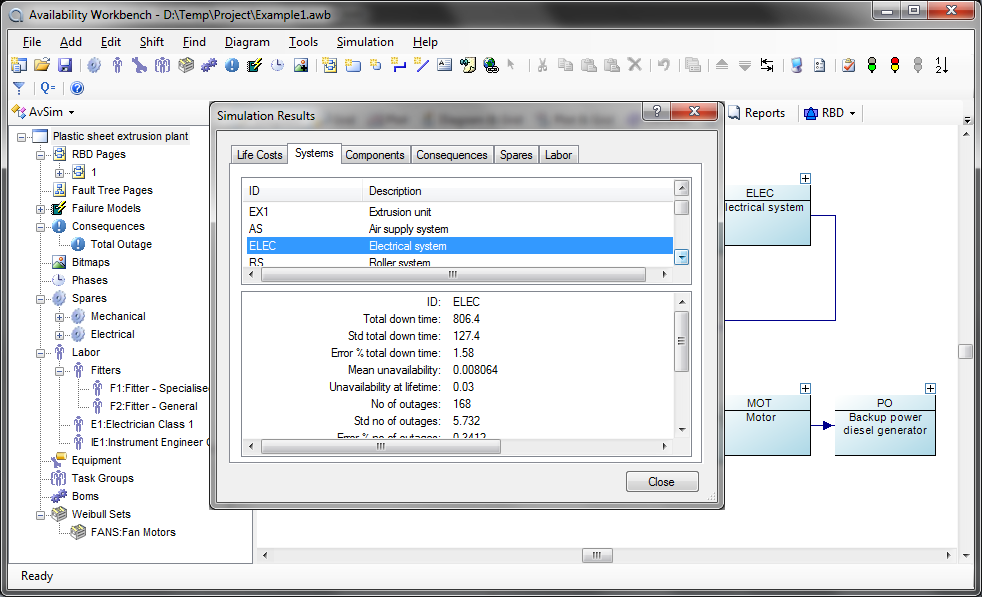Screen dimensions: 982x597
Task: Open the RBD dropdown beside Reports
Action: tap(830, 113)
